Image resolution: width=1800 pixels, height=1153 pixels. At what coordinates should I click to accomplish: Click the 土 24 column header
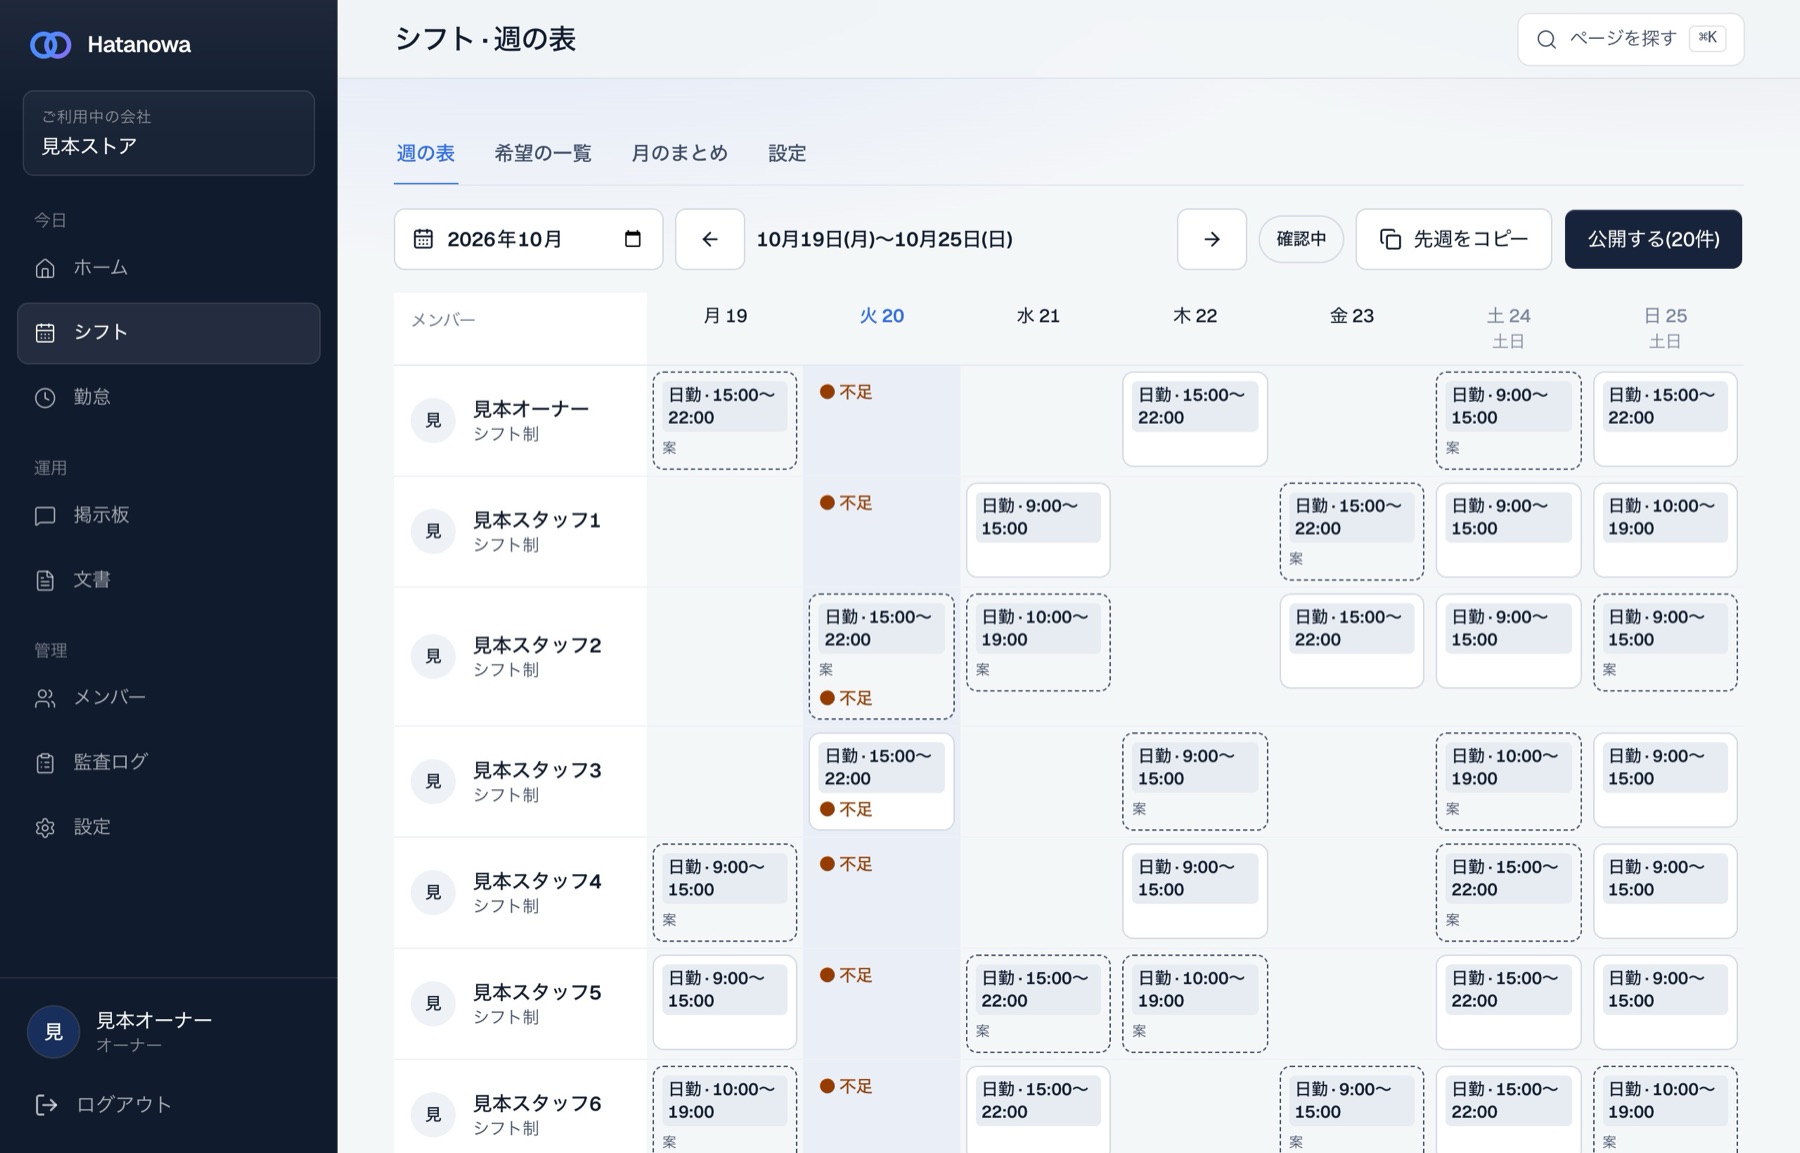(1508, 327)
